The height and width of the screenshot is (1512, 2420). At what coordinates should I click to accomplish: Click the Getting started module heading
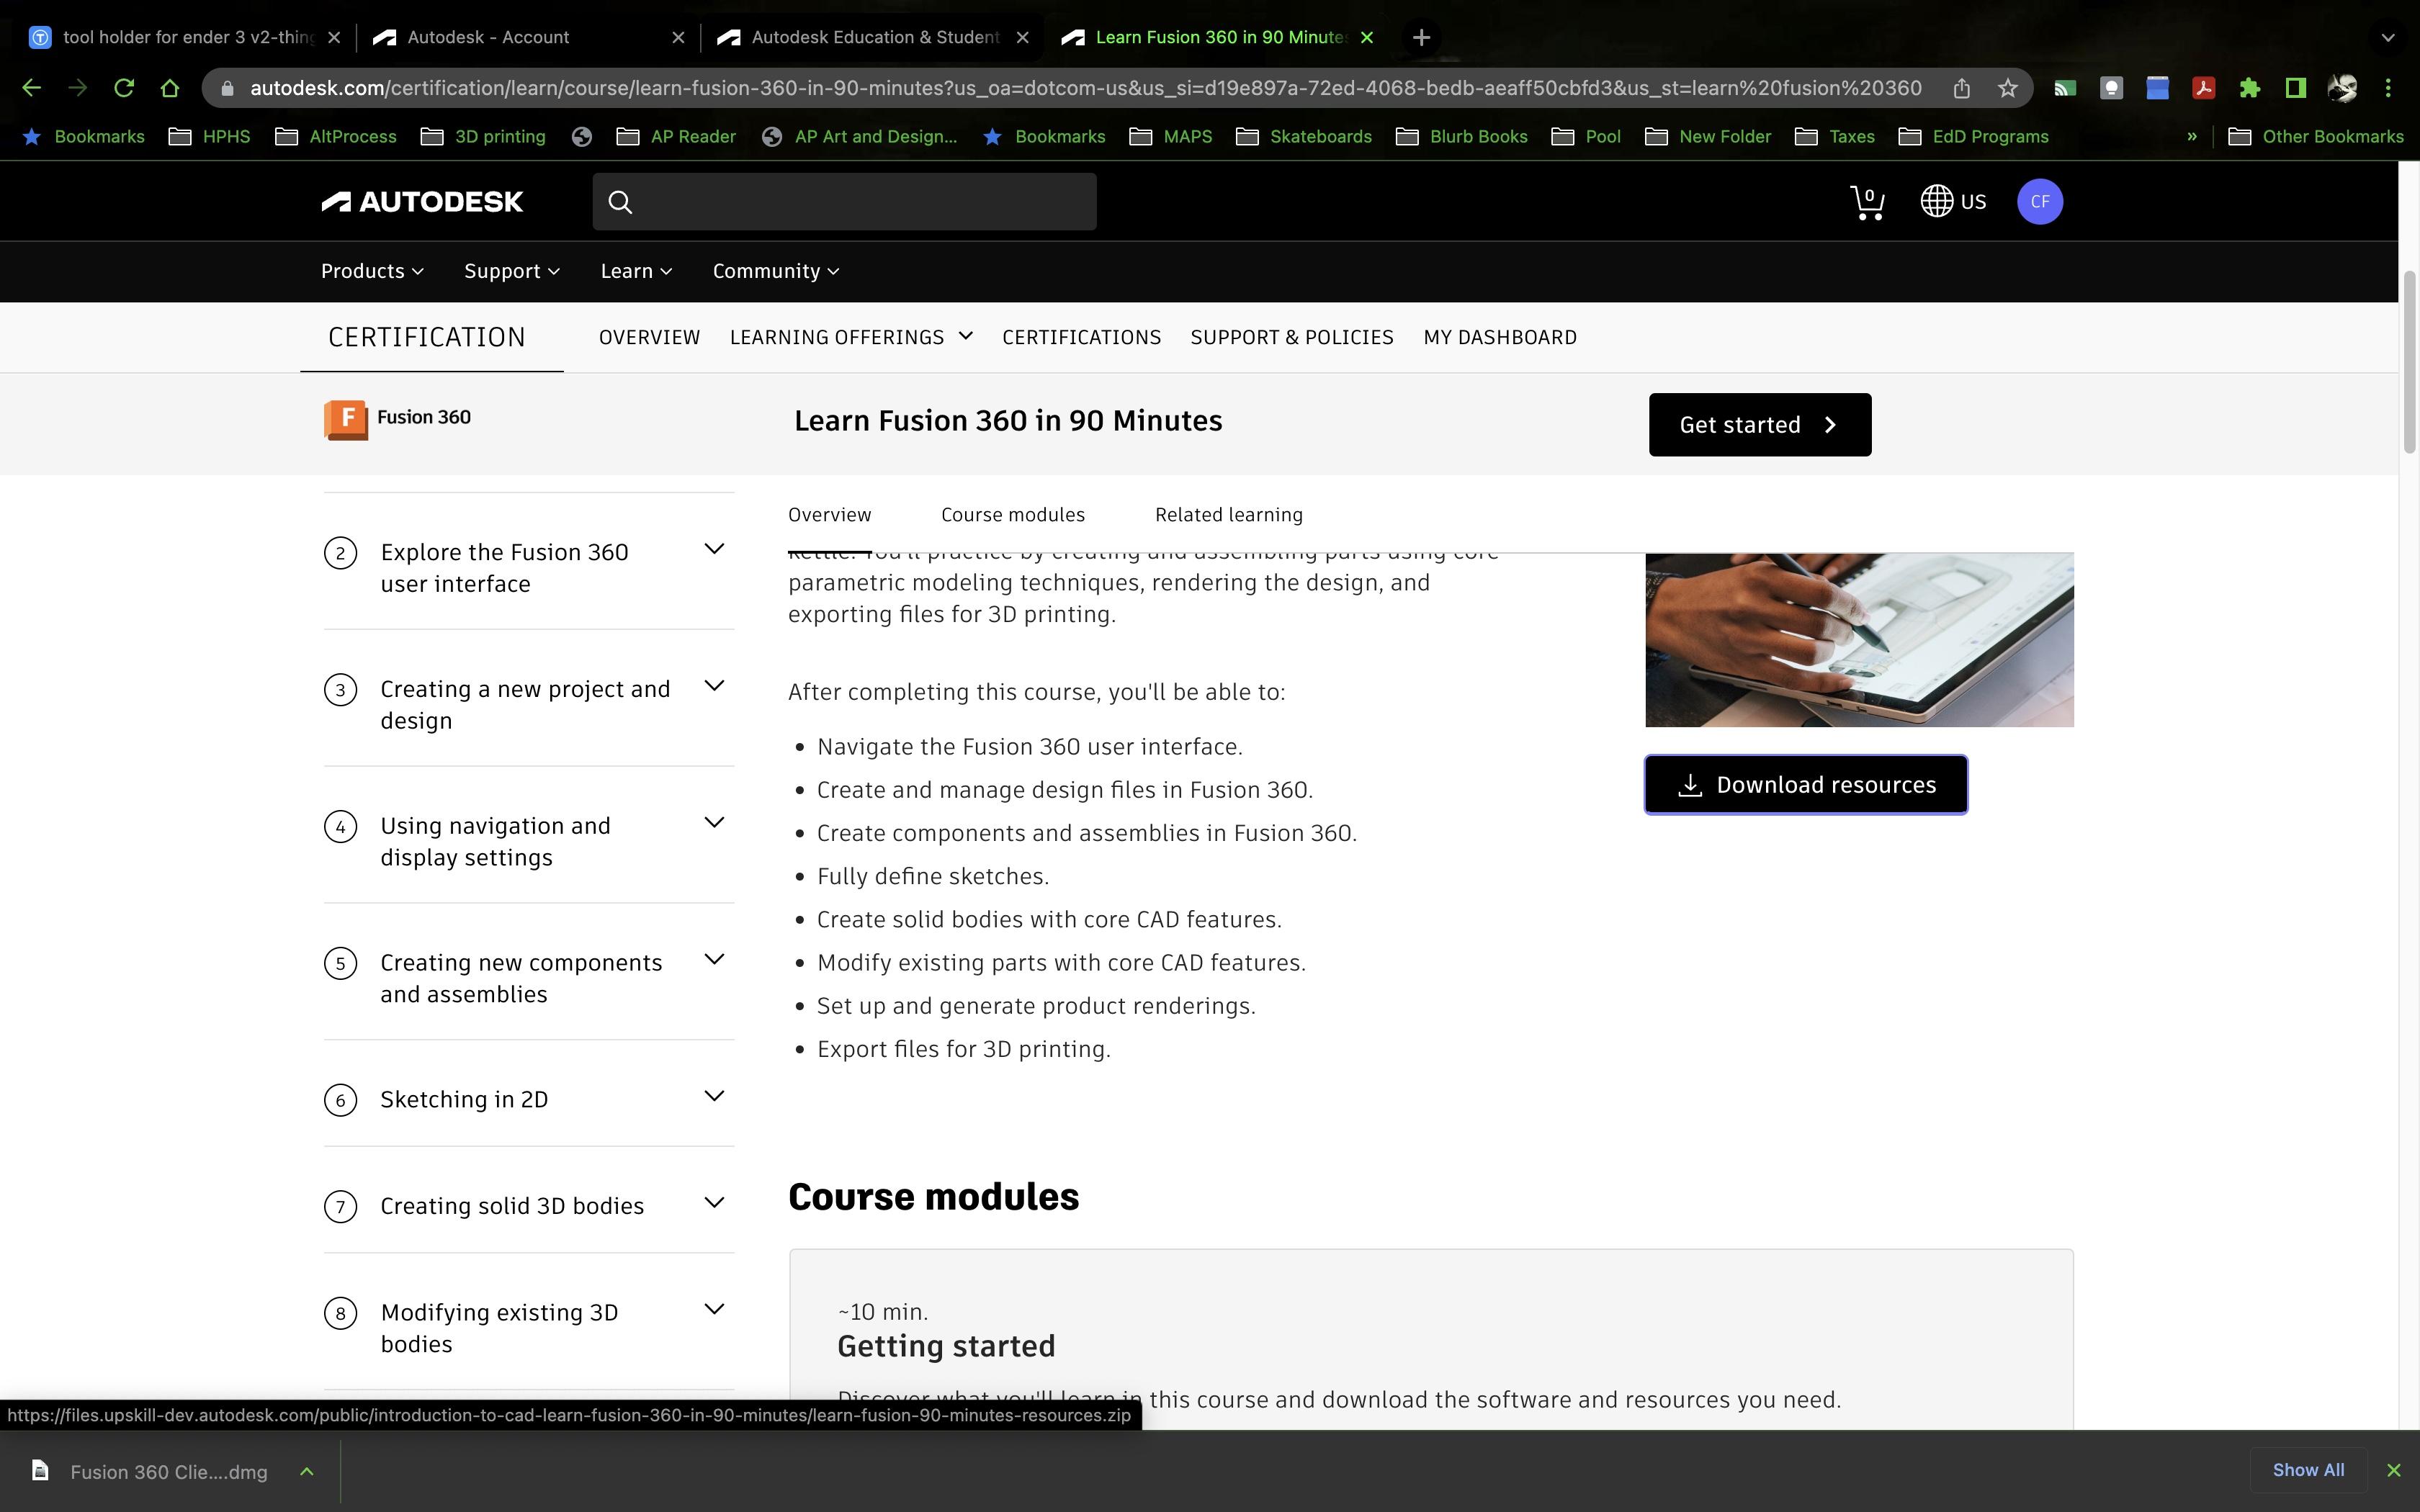[x=945, y=1346]
